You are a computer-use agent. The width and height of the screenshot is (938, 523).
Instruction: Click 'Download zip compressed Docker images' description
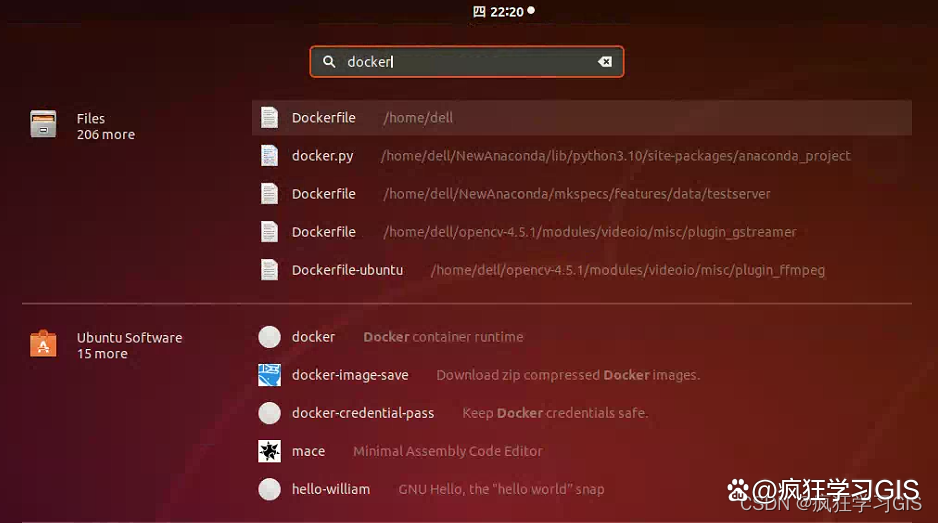pos(568,375)
